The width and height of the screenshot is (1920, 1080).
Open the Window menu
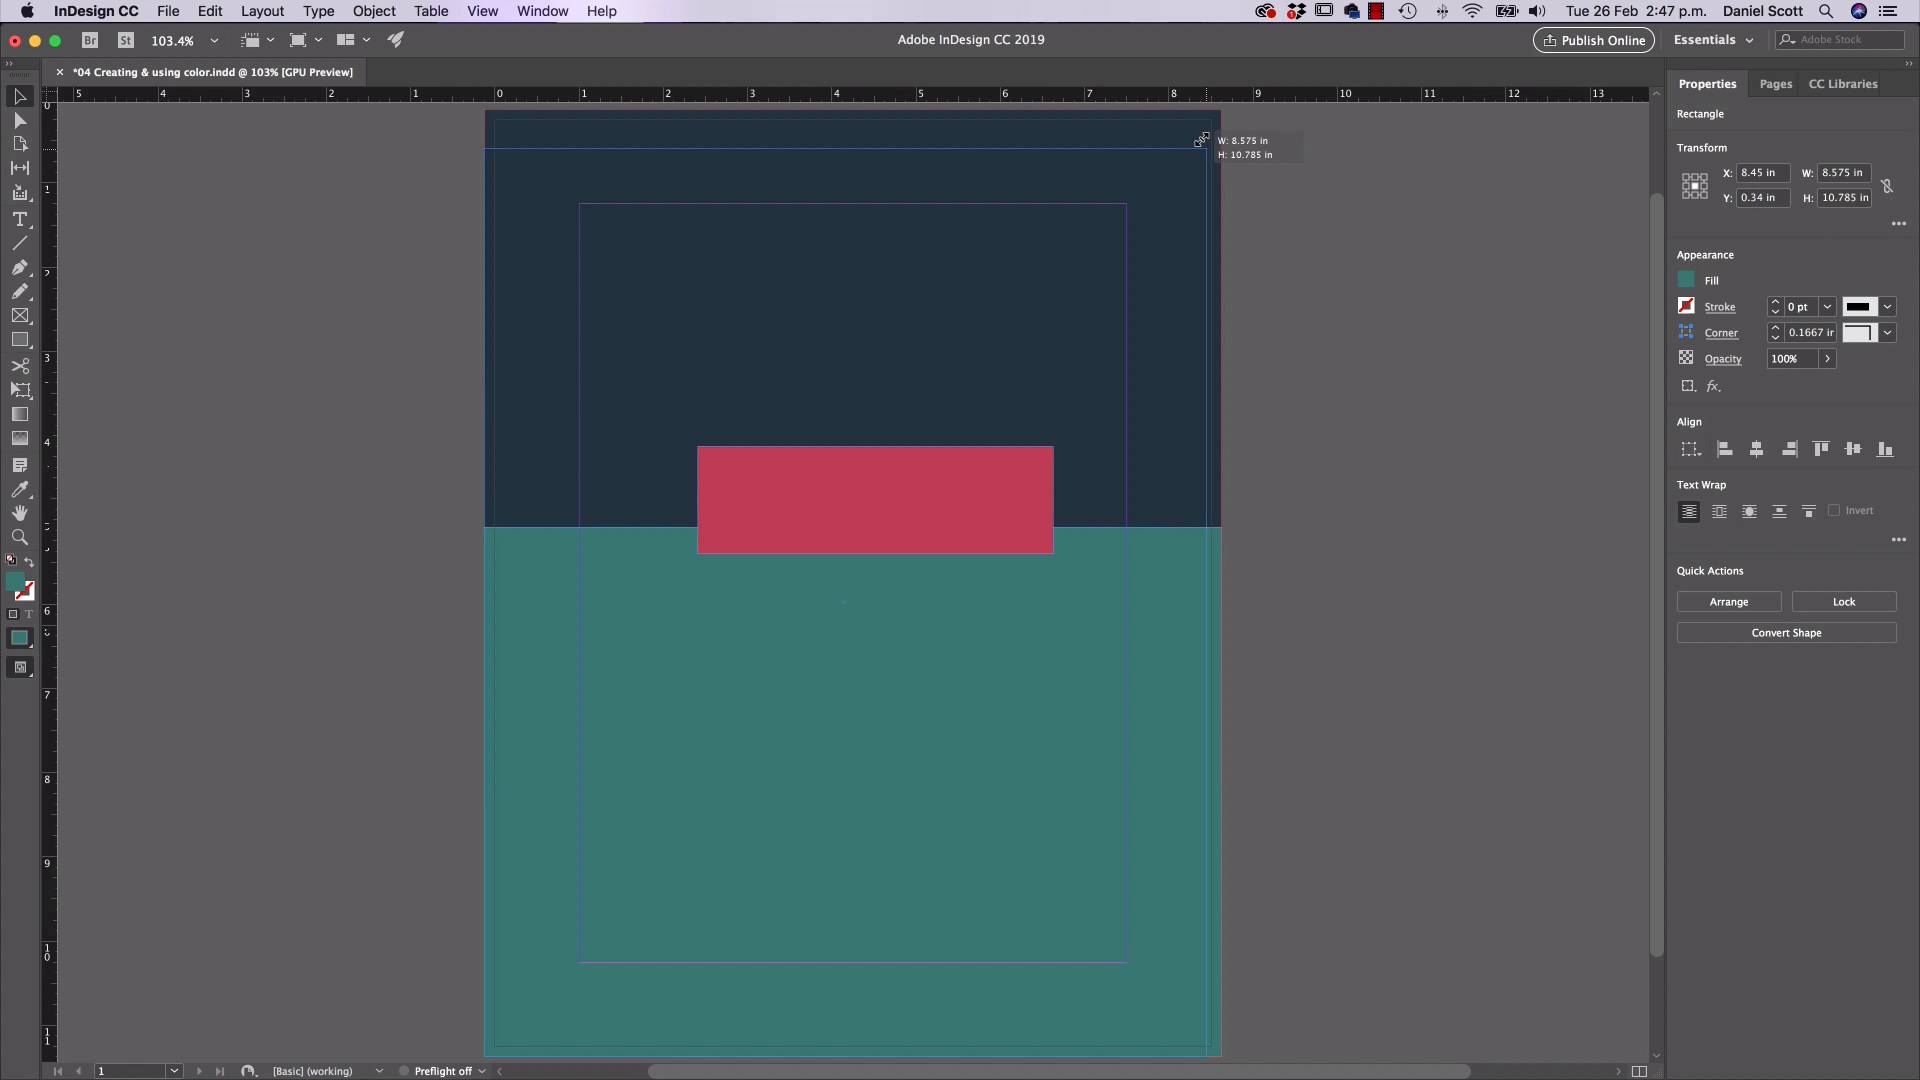[x=542, y=11]
